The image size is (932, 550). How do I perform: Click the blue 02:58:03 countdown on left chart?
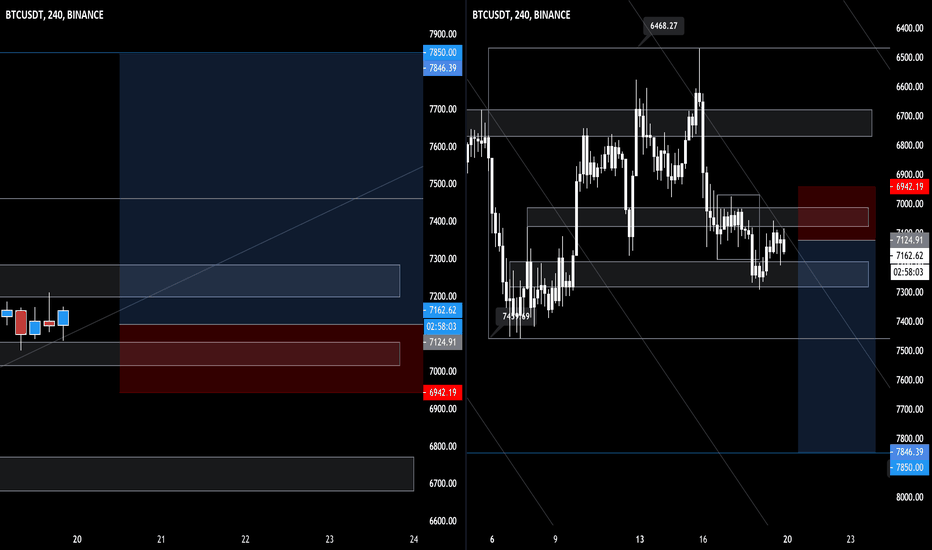(442, 326)
